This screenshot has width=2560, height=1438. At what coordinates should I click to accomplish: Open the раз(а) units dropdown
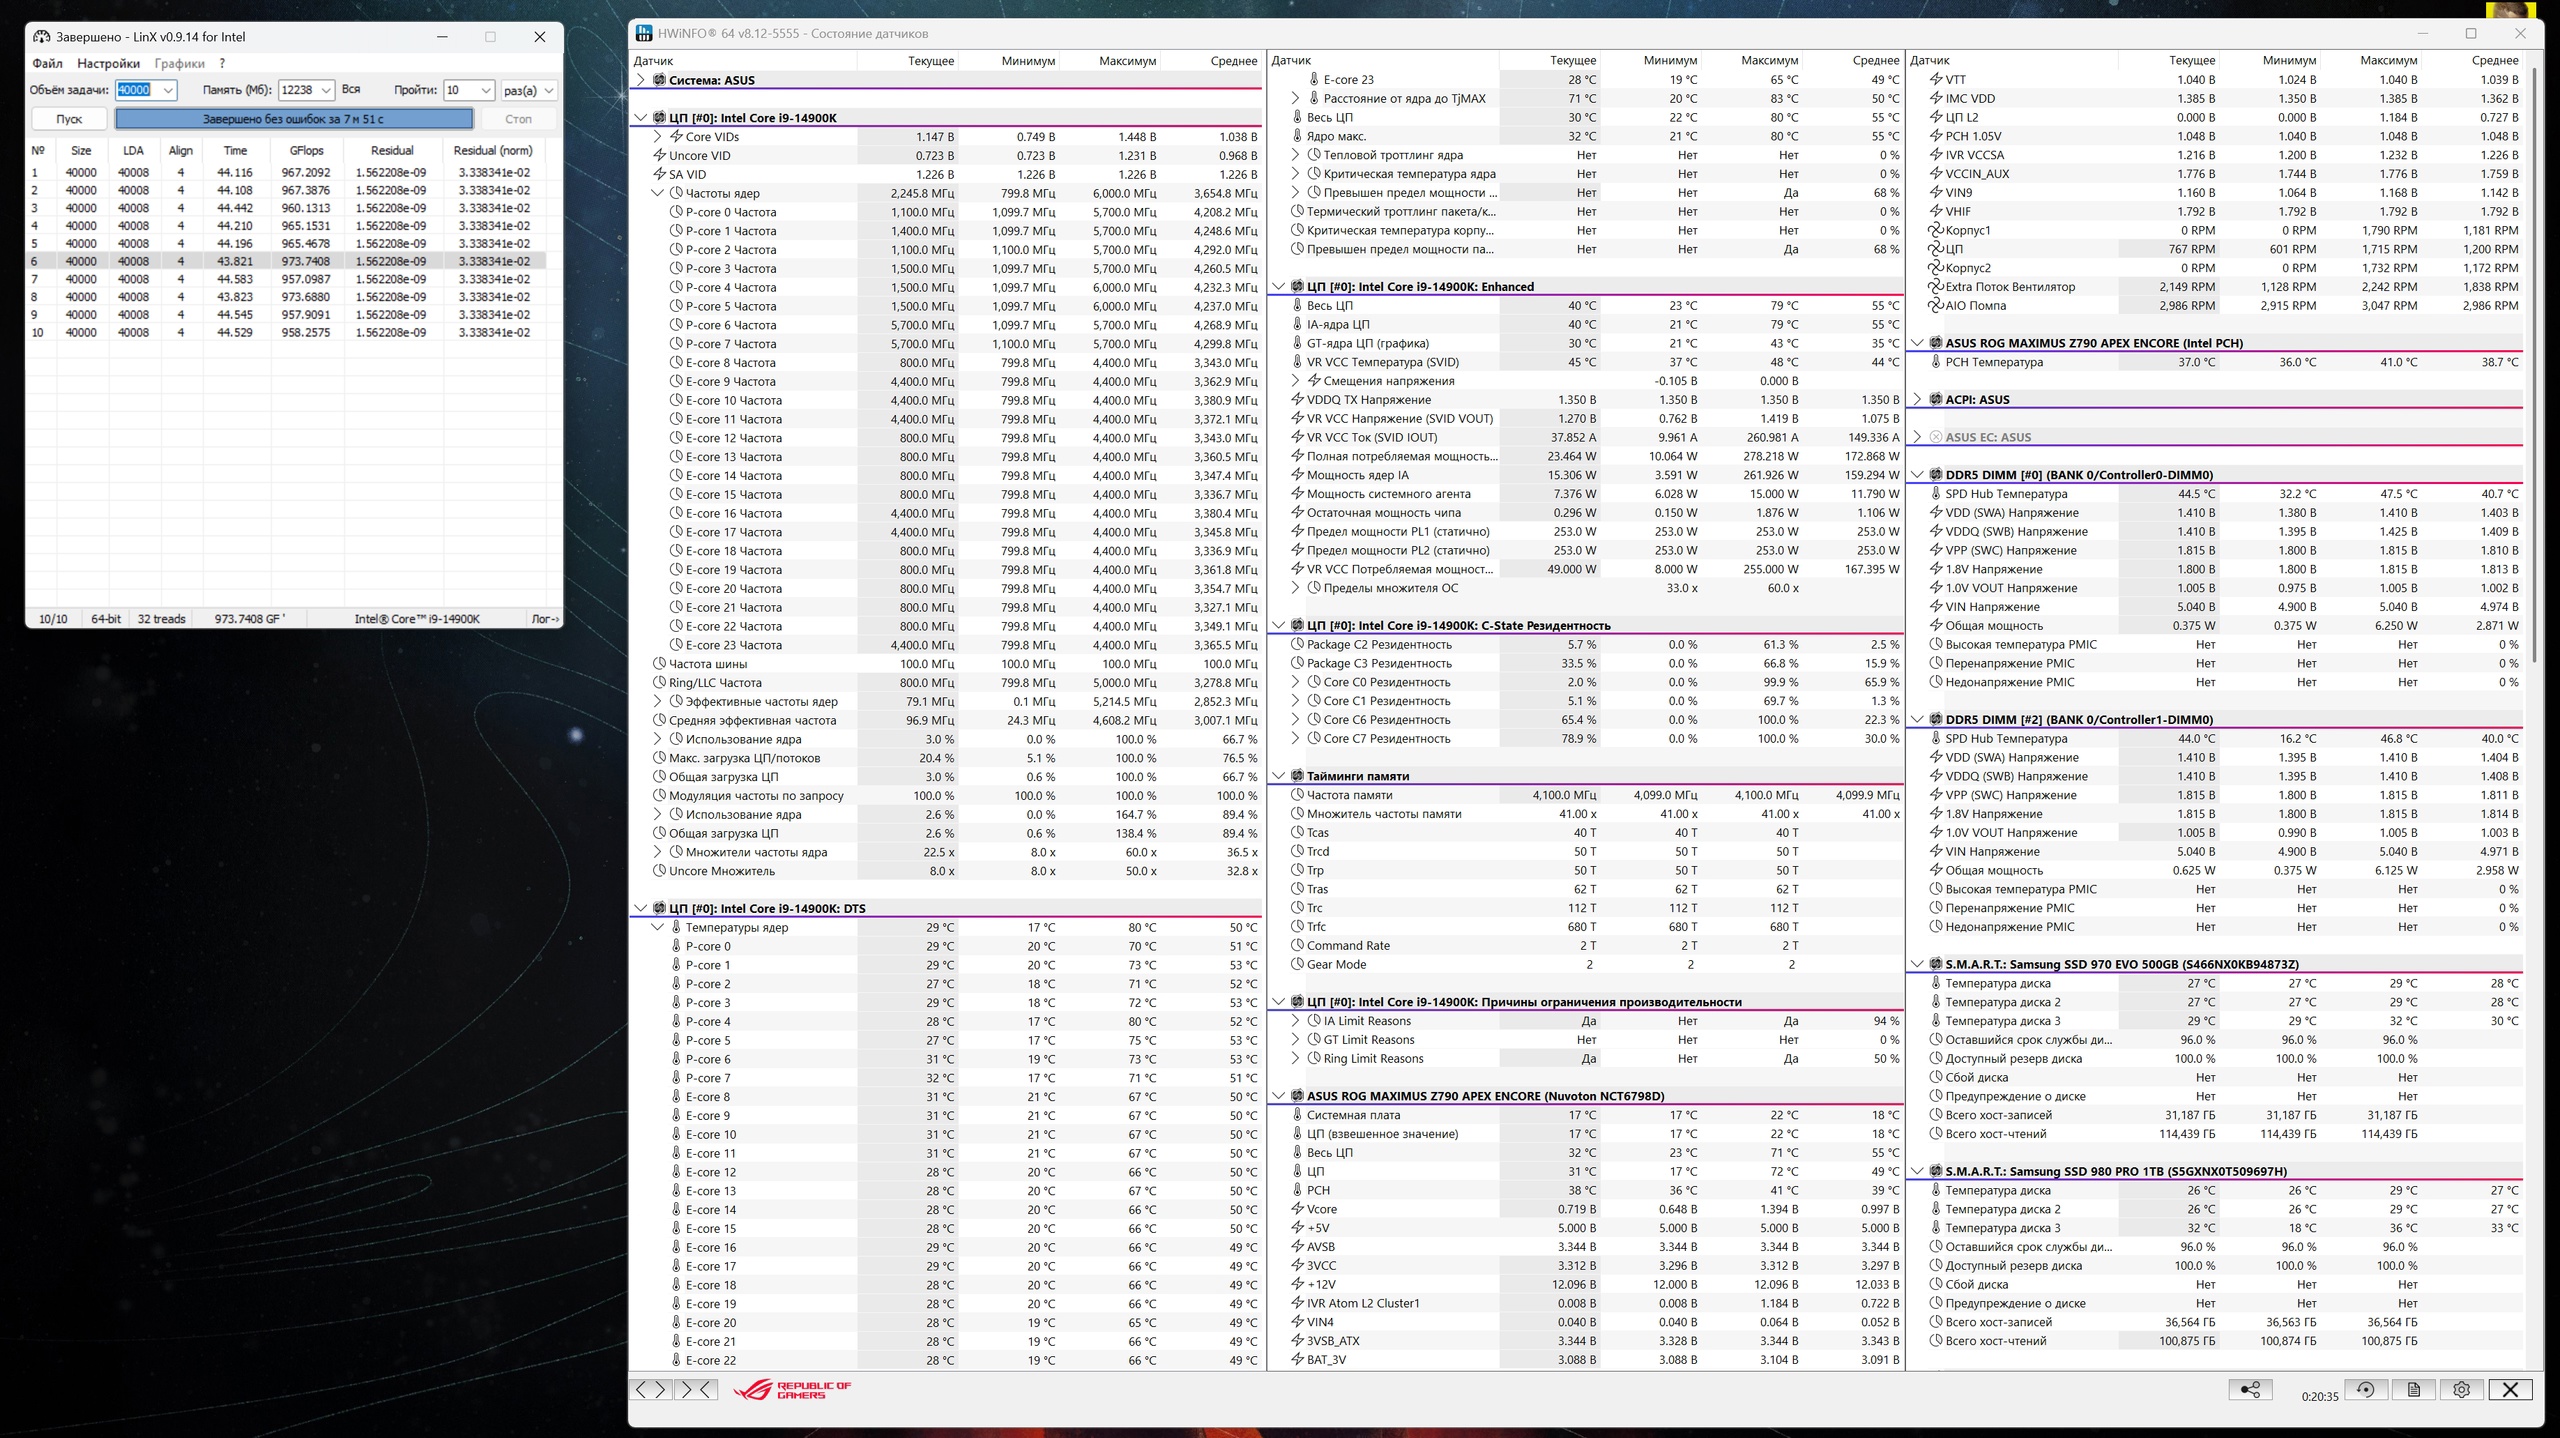point(548,91)
